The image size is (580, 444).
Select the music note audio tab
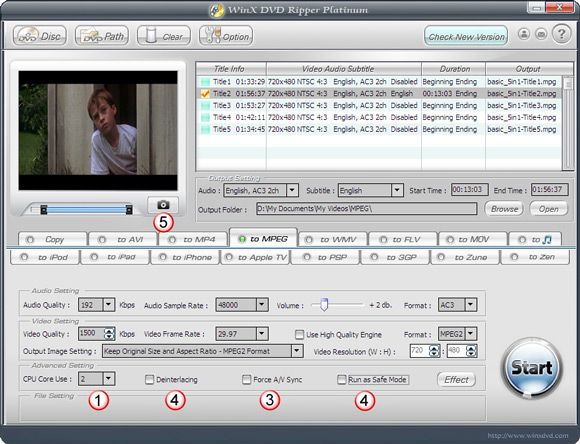click(x=535, y=240)
